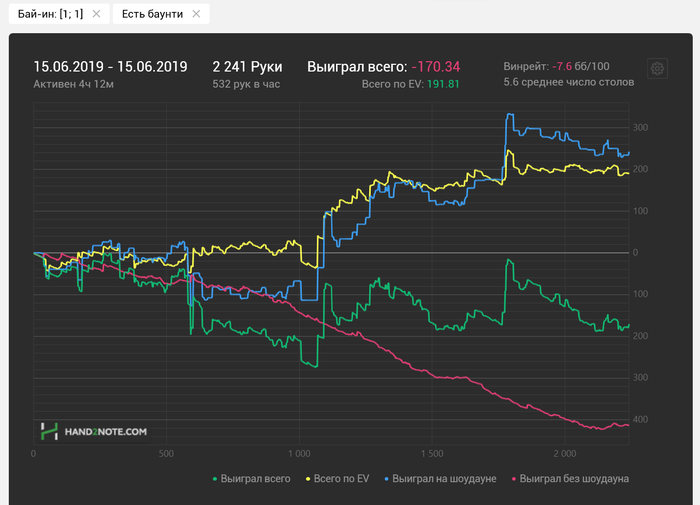Toggle the Выиграл всего legend series
The width and height of the screenshot is (700, 505).
[x=252, y=479]
